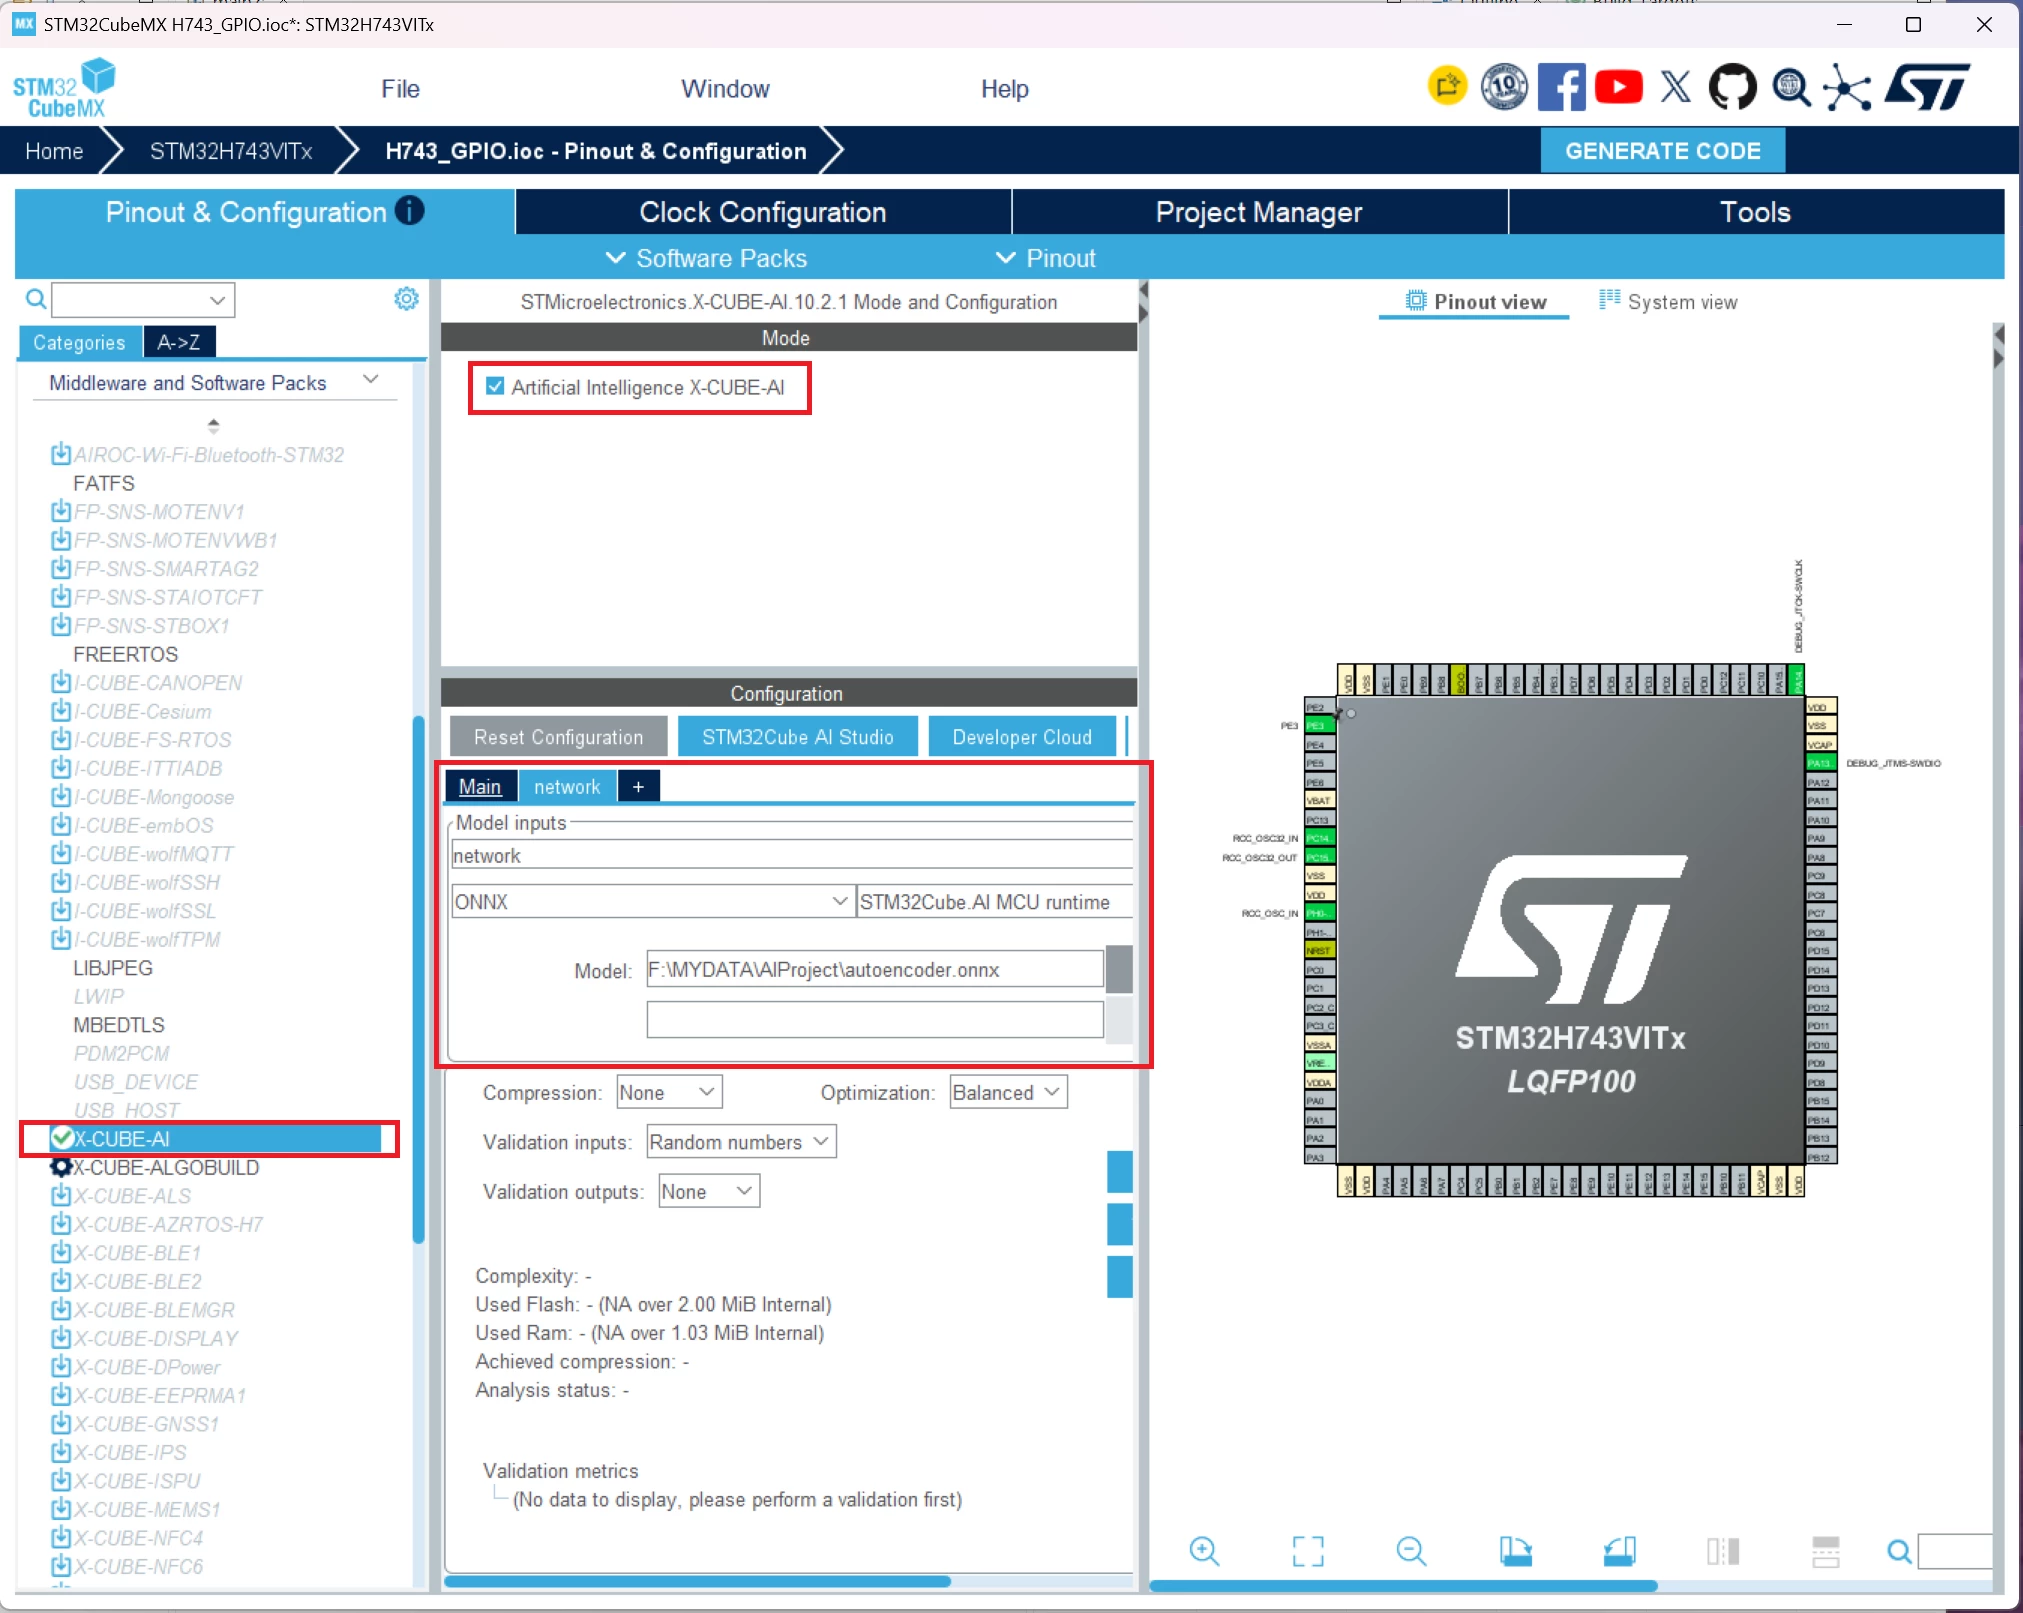The height and width of the screenshot is (1613, 2023).
Task: Click download icon next to FP-SNS-MOTENV1
Action: point(61,511)
